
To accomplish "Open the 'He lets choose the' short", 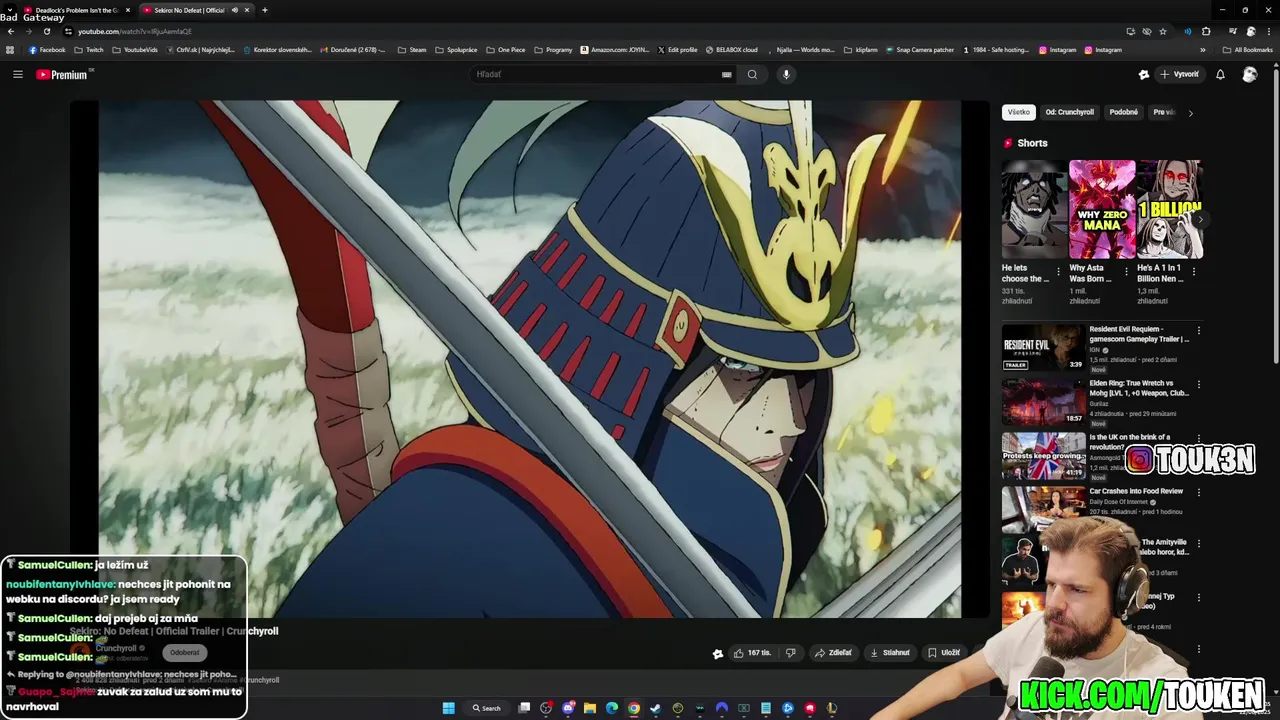I will [1033, 209].
